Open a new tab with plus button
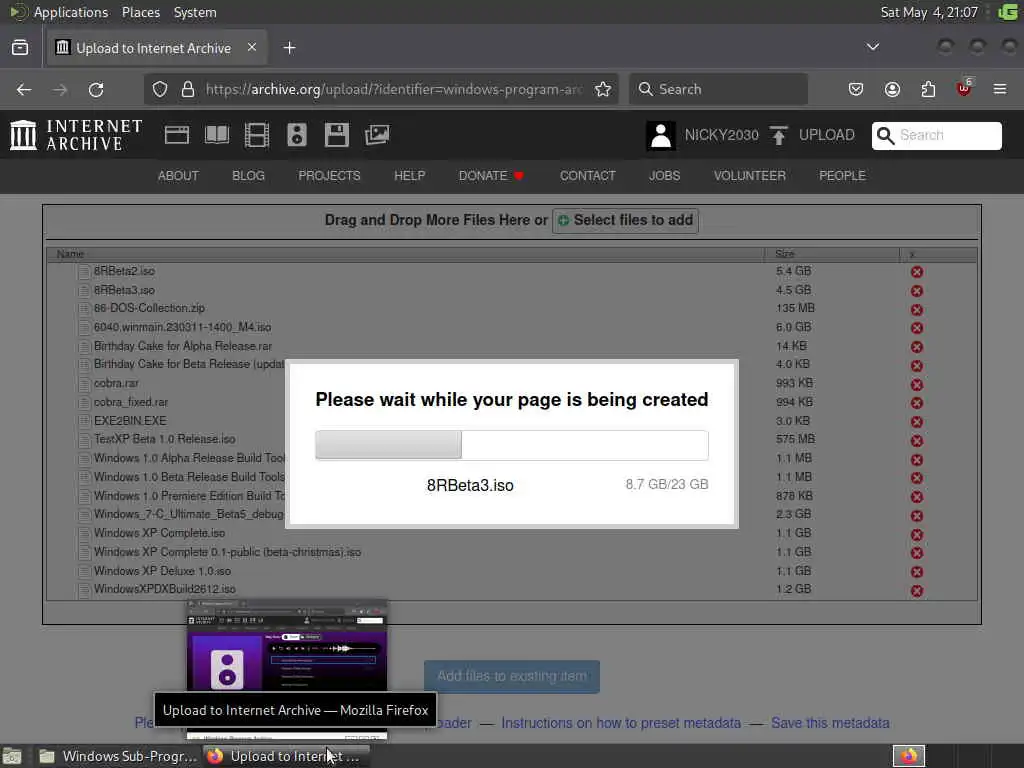This screenshot has width=1024, height=768. tap(289, 48)
